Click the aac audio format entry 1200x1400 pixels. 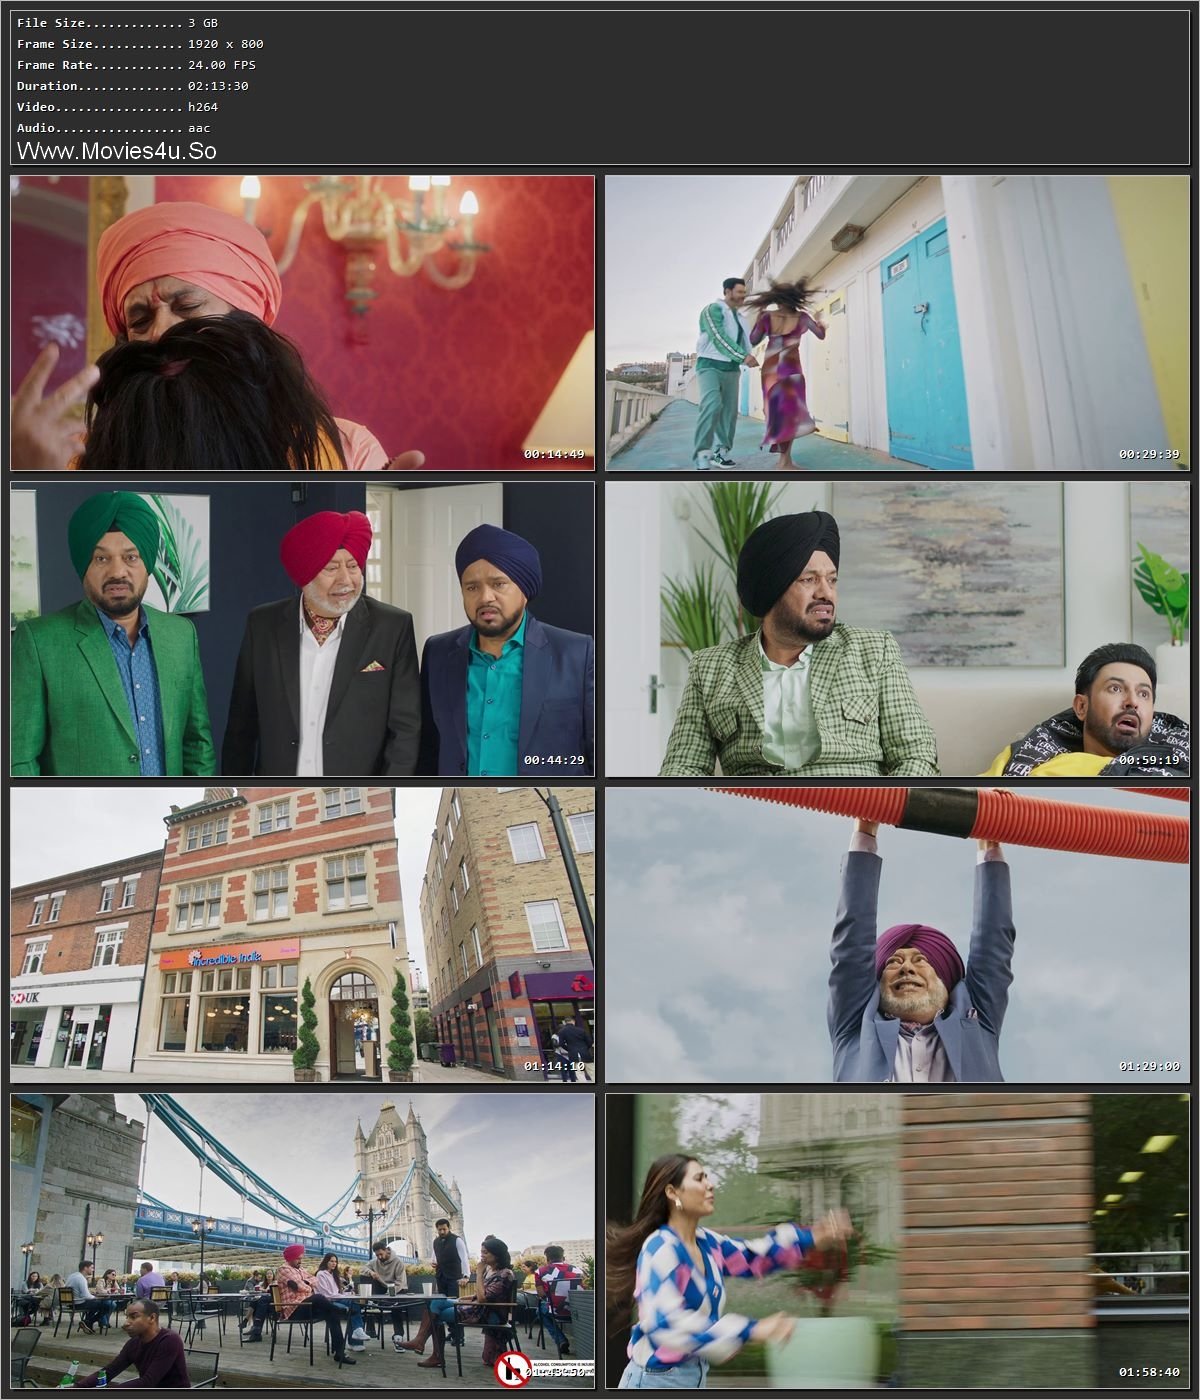click(105, 128)
